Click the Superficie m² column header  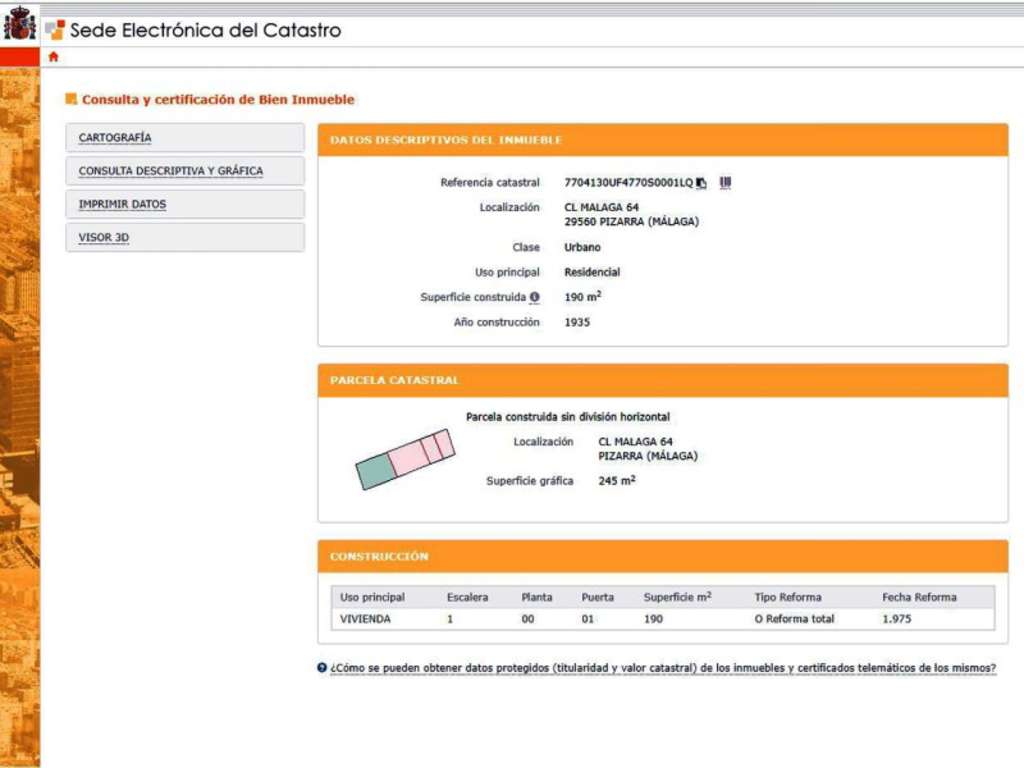click(677, 597)
